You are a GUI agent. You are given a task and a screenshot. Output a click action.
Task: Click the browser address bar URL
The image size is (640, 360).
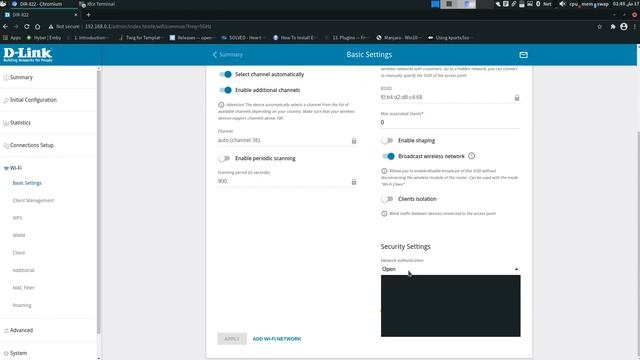click(x=148, y=27)
